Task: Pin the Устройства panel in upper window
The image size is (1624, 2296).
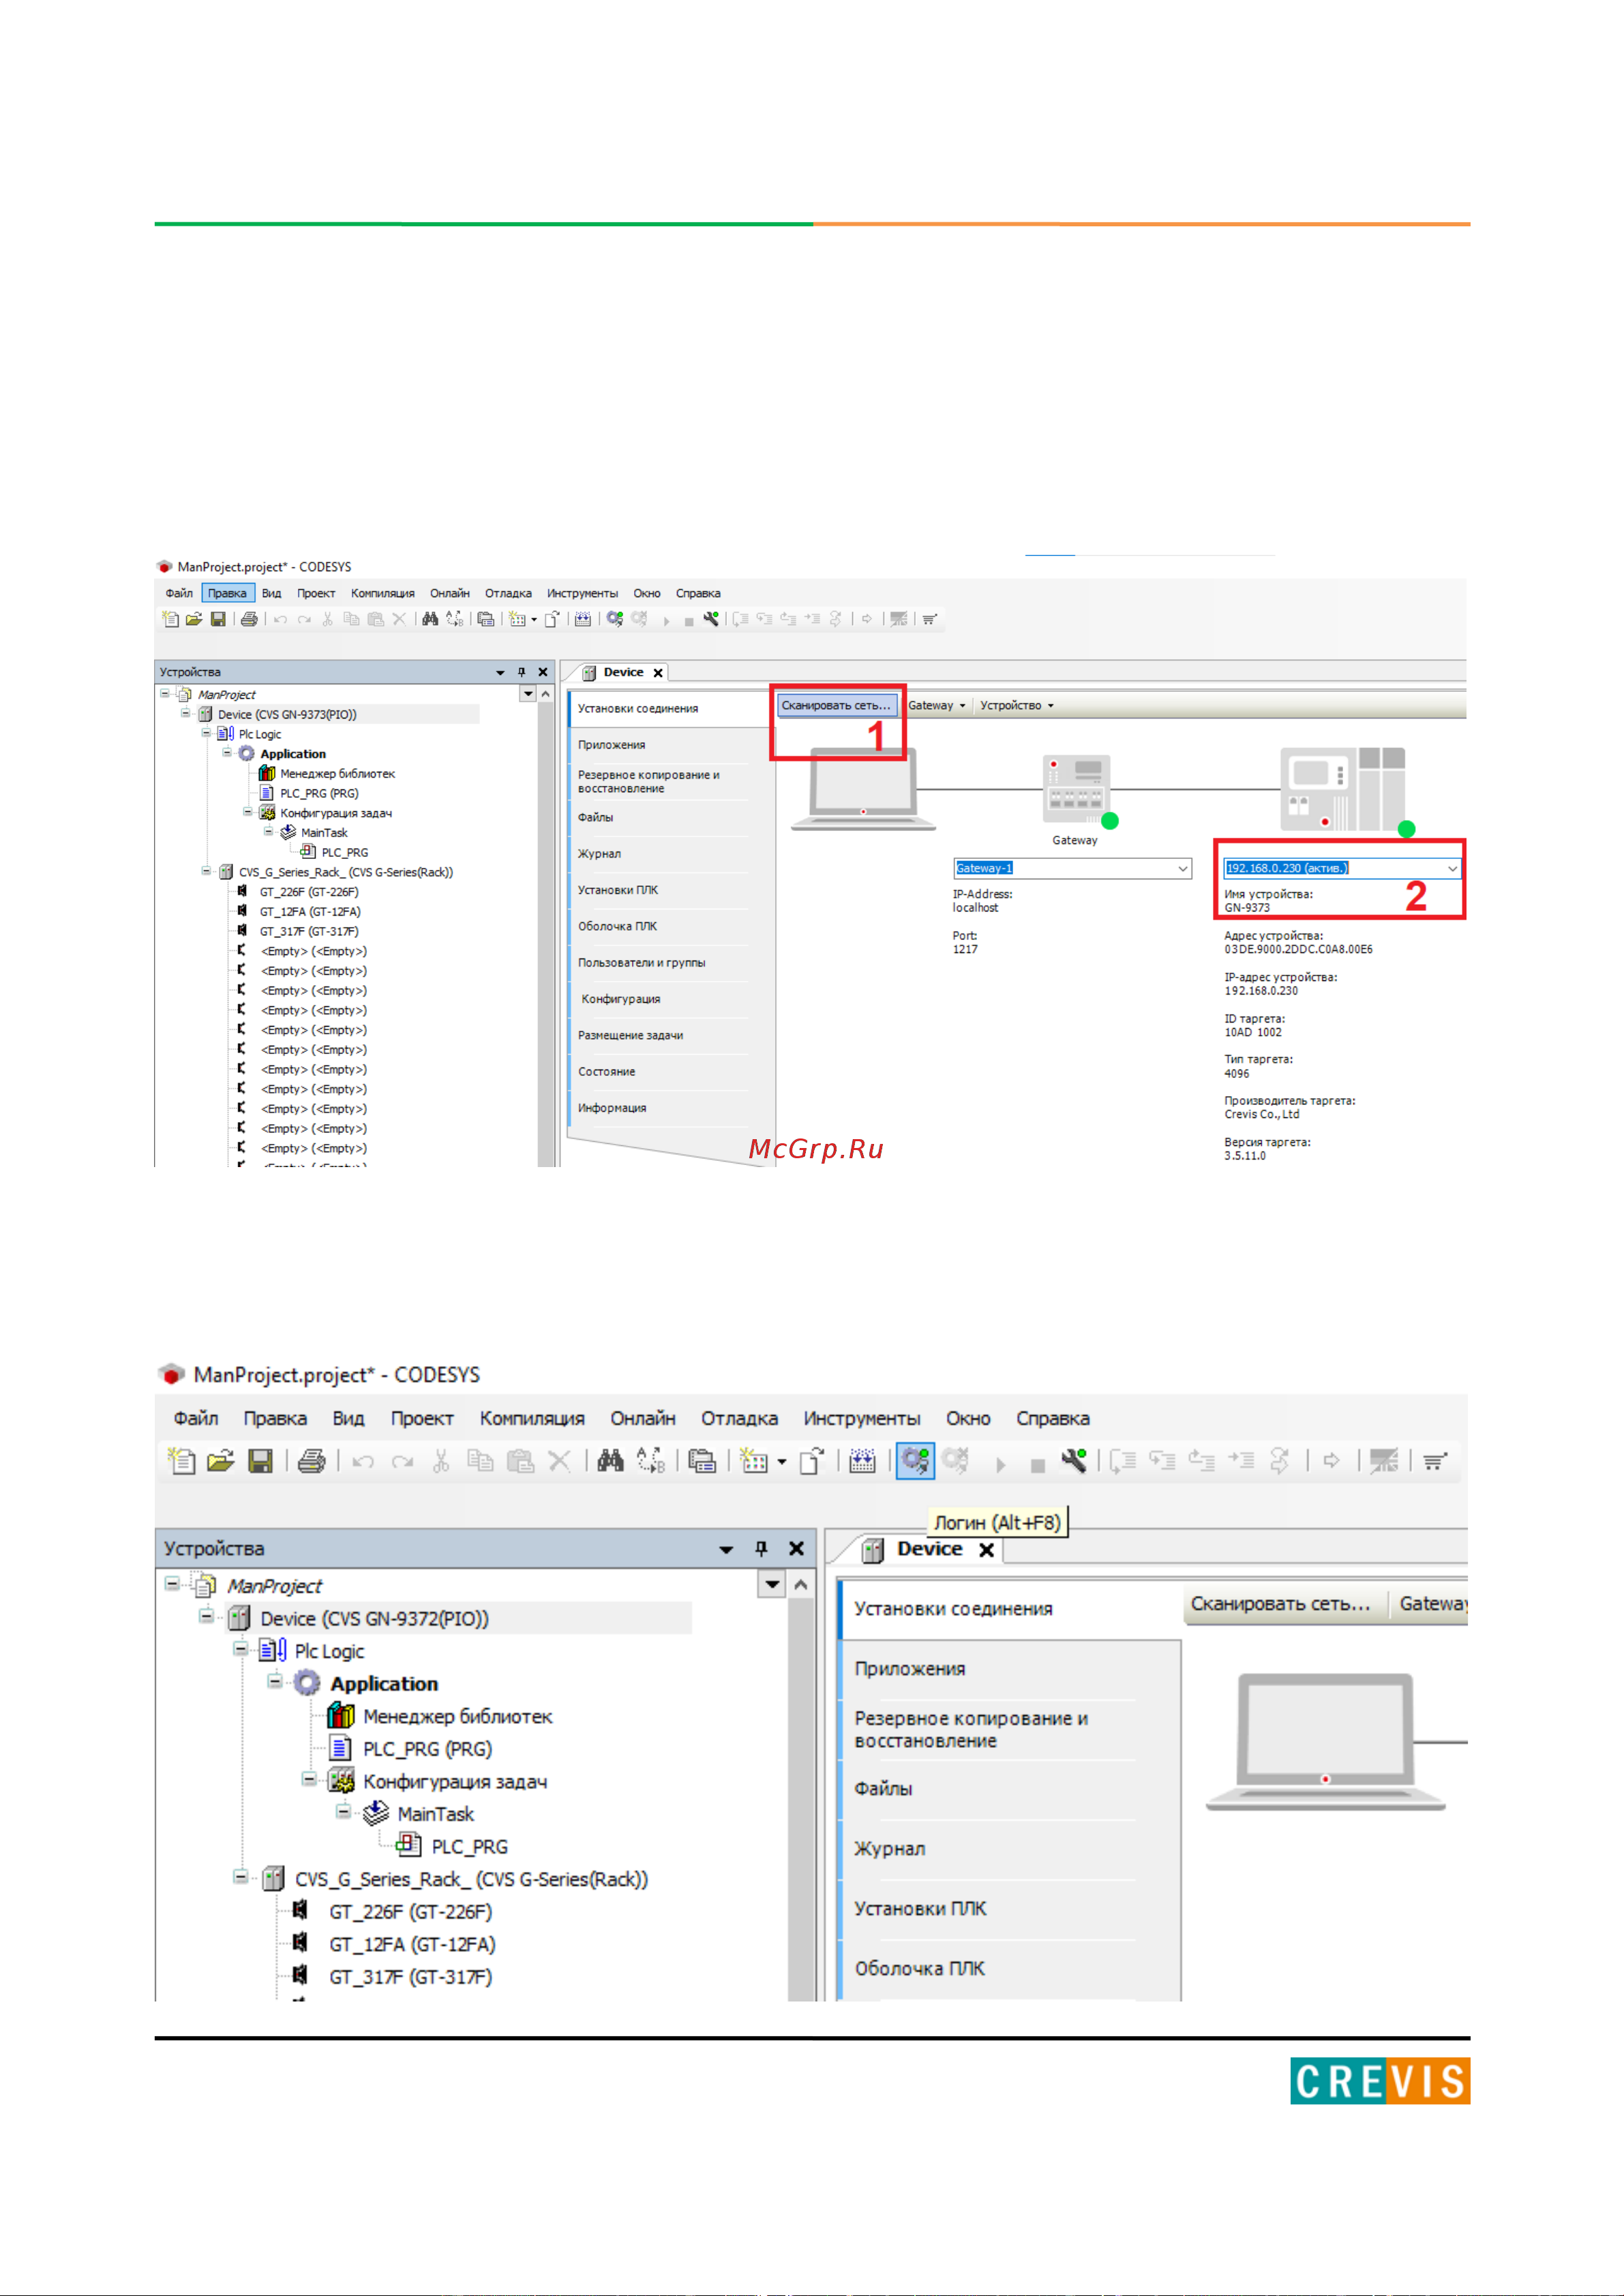Action: tap(521, 672)
